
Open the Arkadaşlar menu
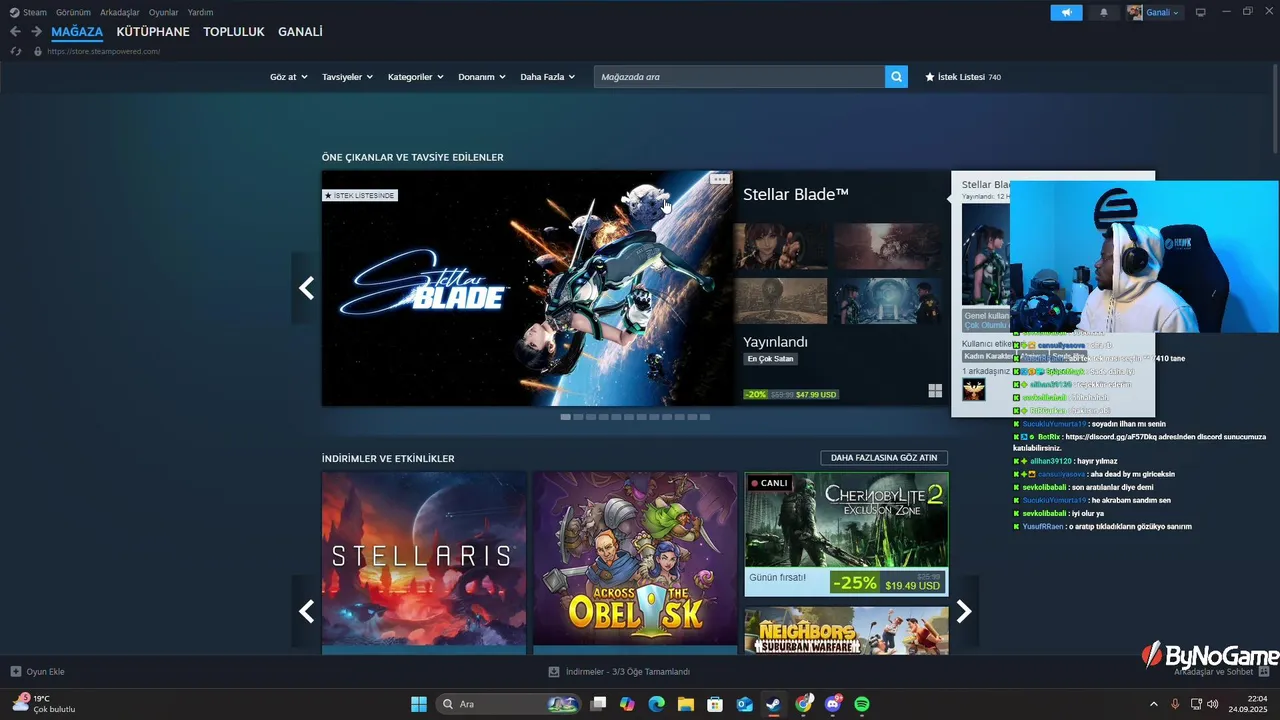[x=119, y=12]
